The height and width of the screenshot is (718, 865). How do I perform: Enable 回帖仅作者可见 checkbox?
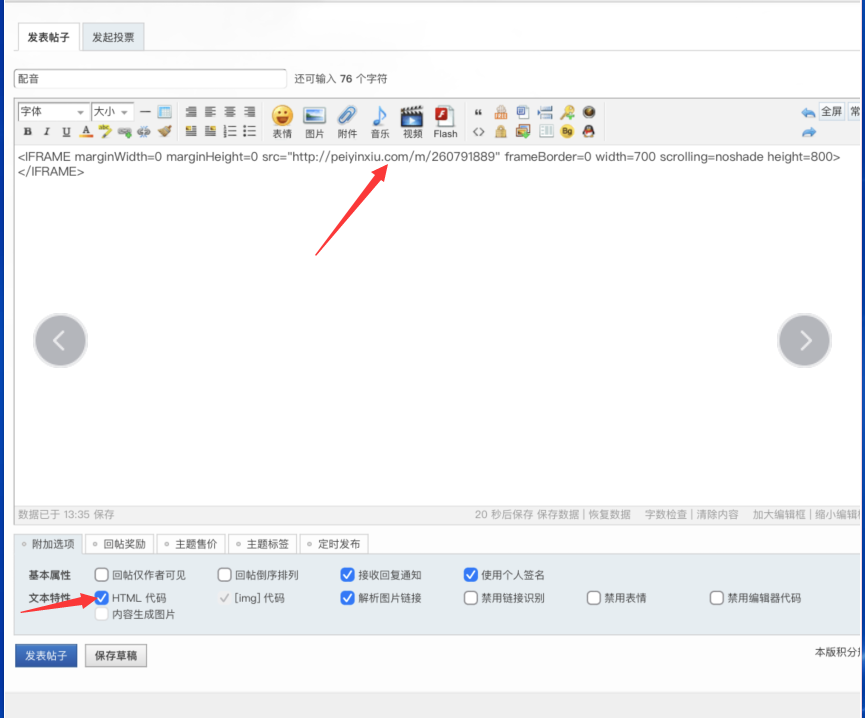click(x=102, y=575)
